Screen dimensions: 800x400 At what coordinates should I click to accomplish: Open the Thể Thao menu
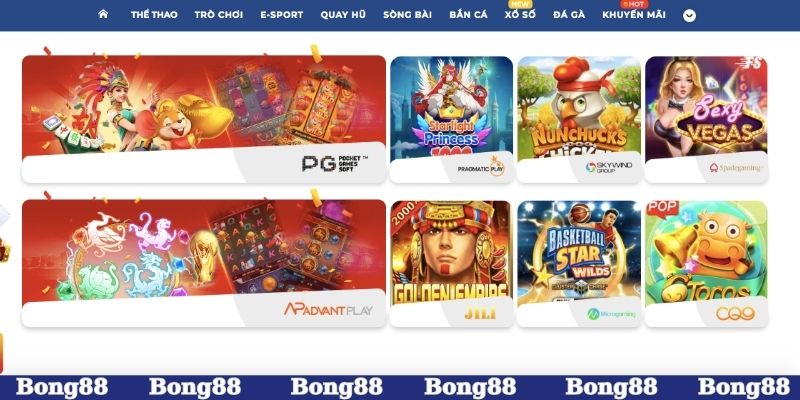point(154,15)
